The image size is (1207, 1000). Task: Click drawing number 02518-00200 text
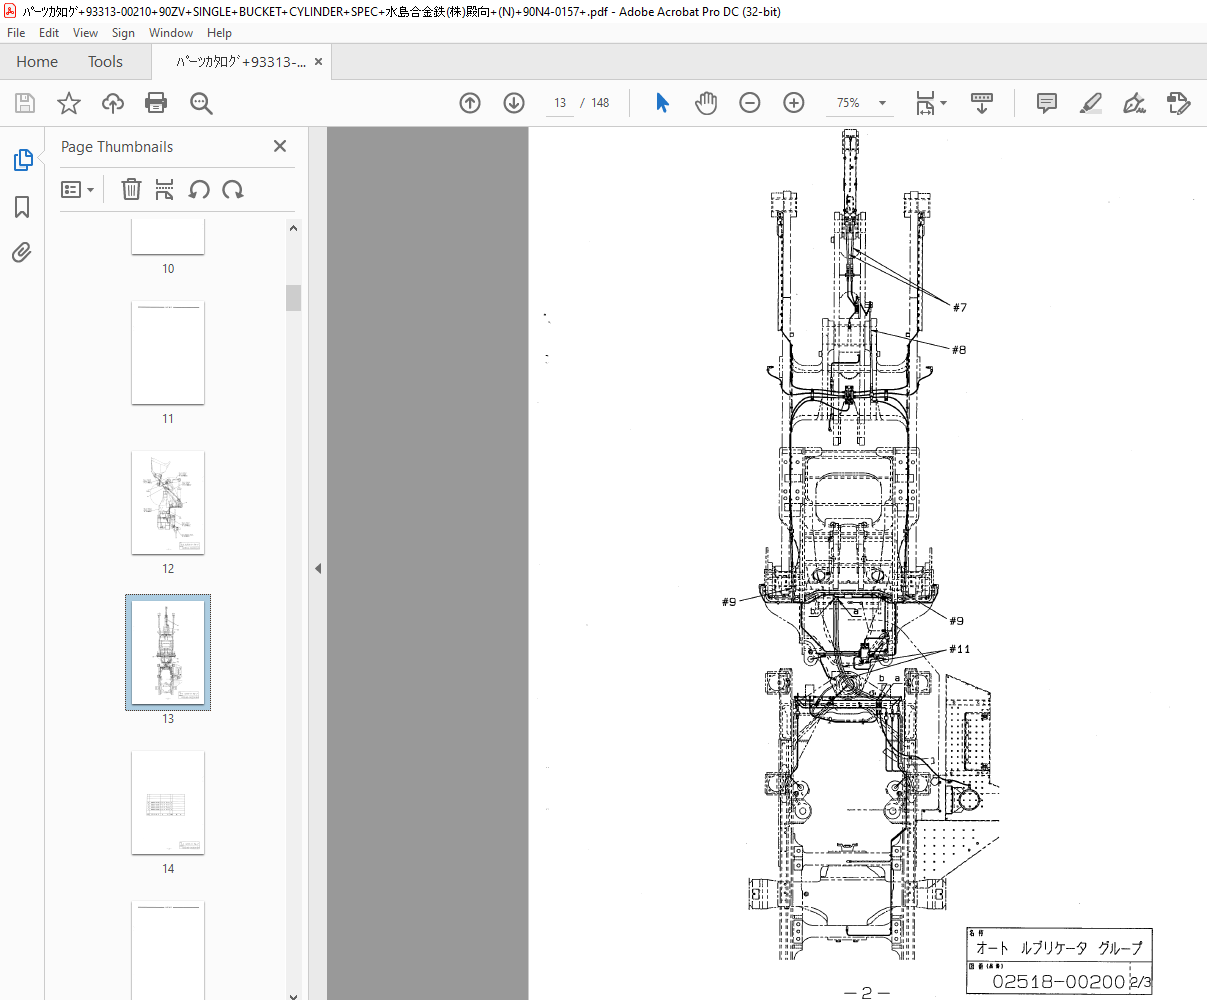[x=1058, y=982]
